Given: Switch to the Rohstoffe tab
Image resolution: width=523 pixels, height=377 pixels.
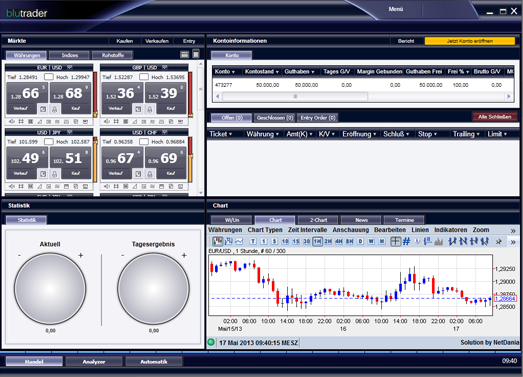Looking at the screenshot, I should click(x=113, y=55).
